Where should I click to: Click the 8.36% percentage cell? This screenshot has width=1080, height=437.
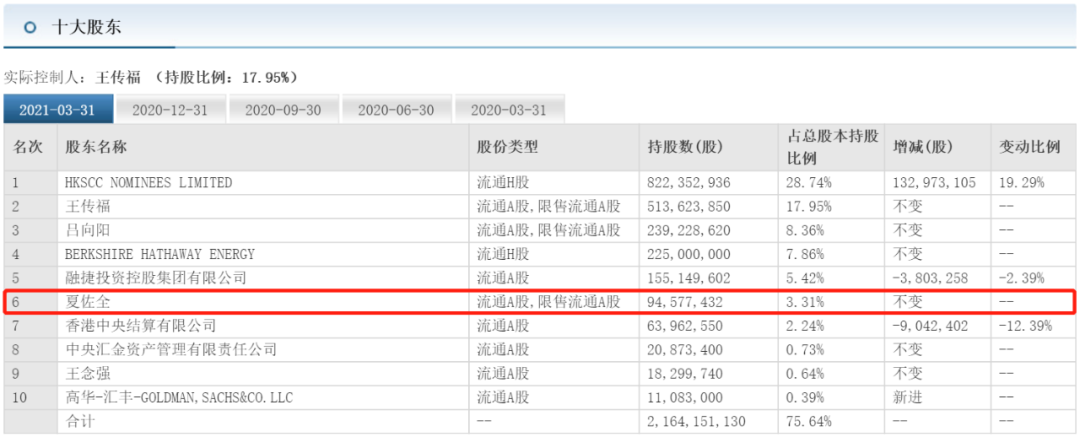[807, 230]
